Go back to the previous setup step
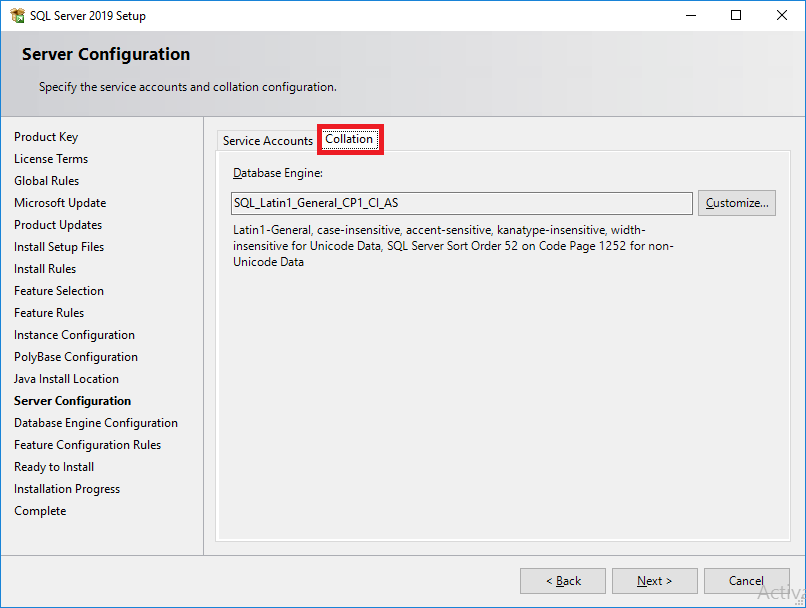The image size is (806, 608). 563,581
